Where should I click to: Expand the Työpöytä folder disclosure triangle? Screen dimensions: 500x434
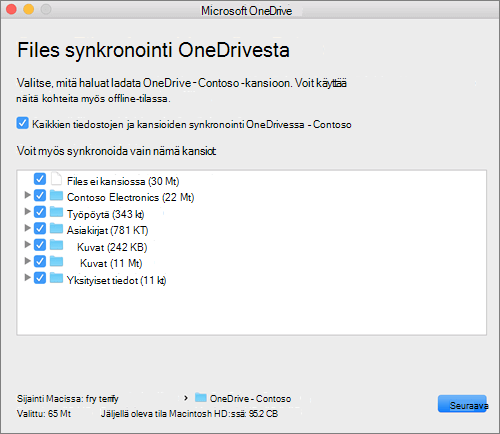pos(28,211)
